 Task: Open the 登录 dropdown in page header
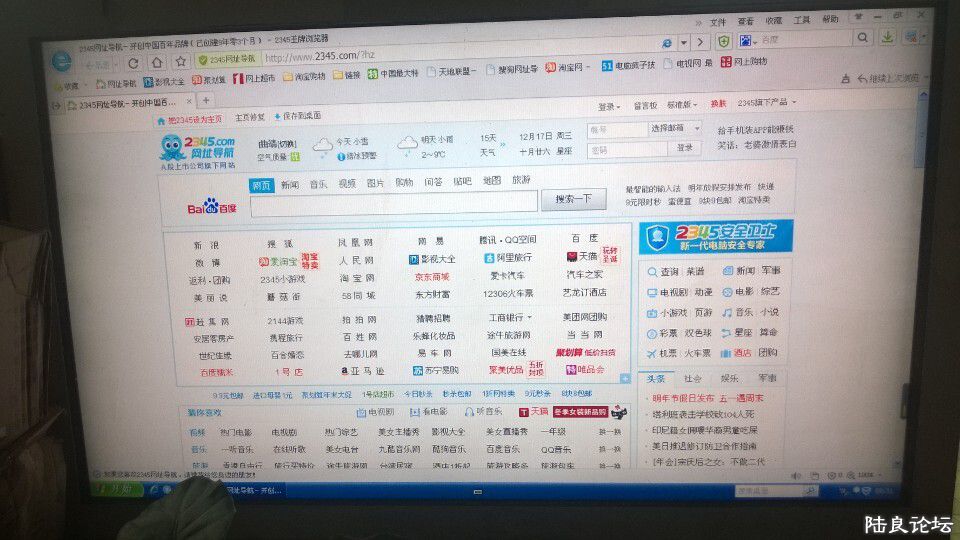[609, 107]
